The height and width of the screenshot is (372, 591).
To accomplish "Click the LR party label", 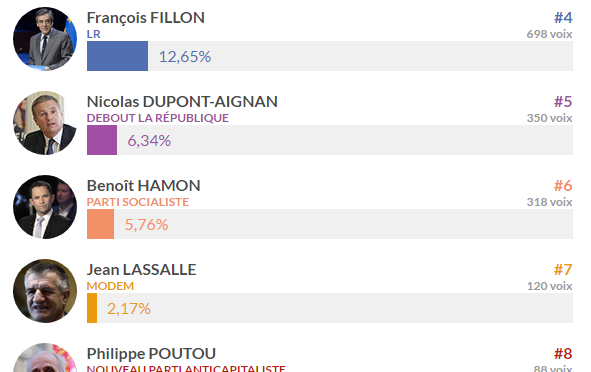I will [93, 34].
